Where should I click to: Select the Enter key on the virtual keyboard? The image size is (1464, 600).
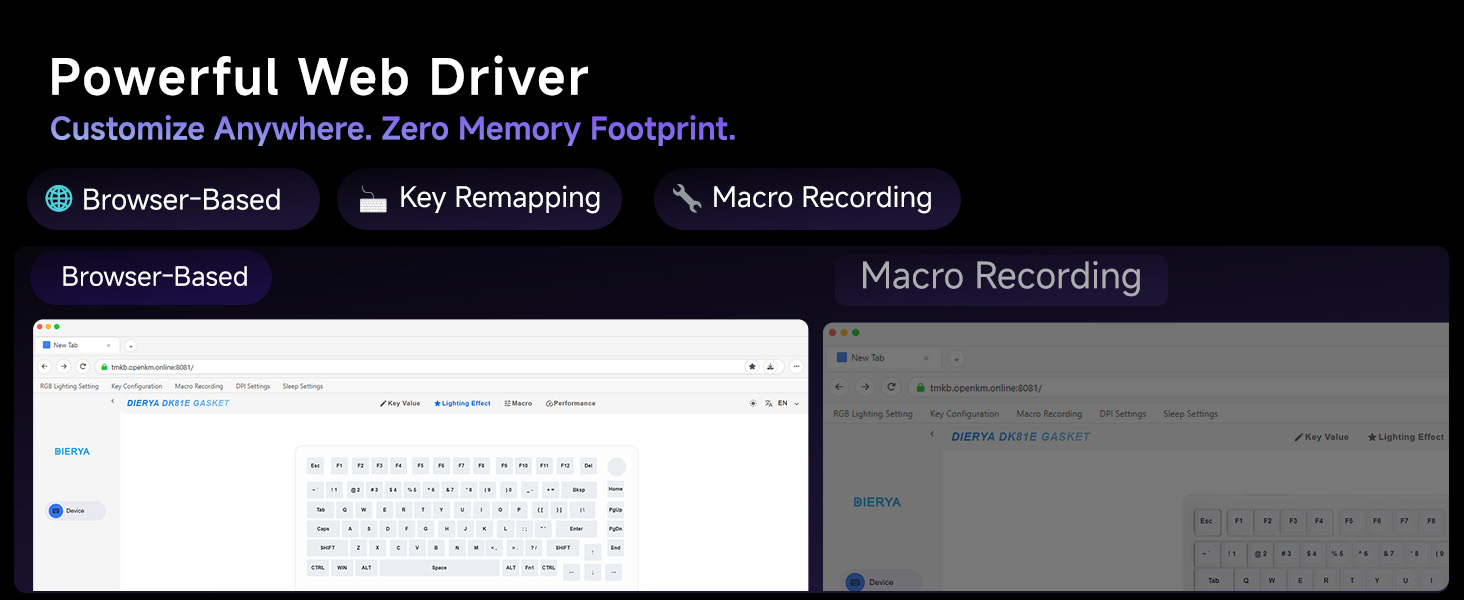pyautogui.click(x=576, y=529)
